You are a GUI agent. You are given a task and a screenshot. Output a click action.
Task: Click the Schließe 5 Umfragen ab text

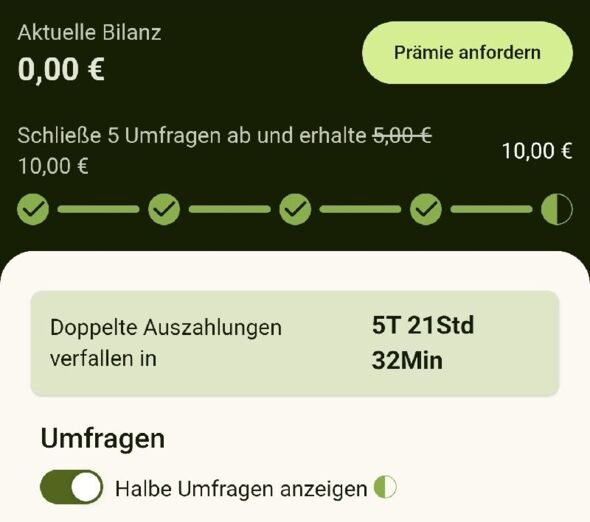[134, 136]
